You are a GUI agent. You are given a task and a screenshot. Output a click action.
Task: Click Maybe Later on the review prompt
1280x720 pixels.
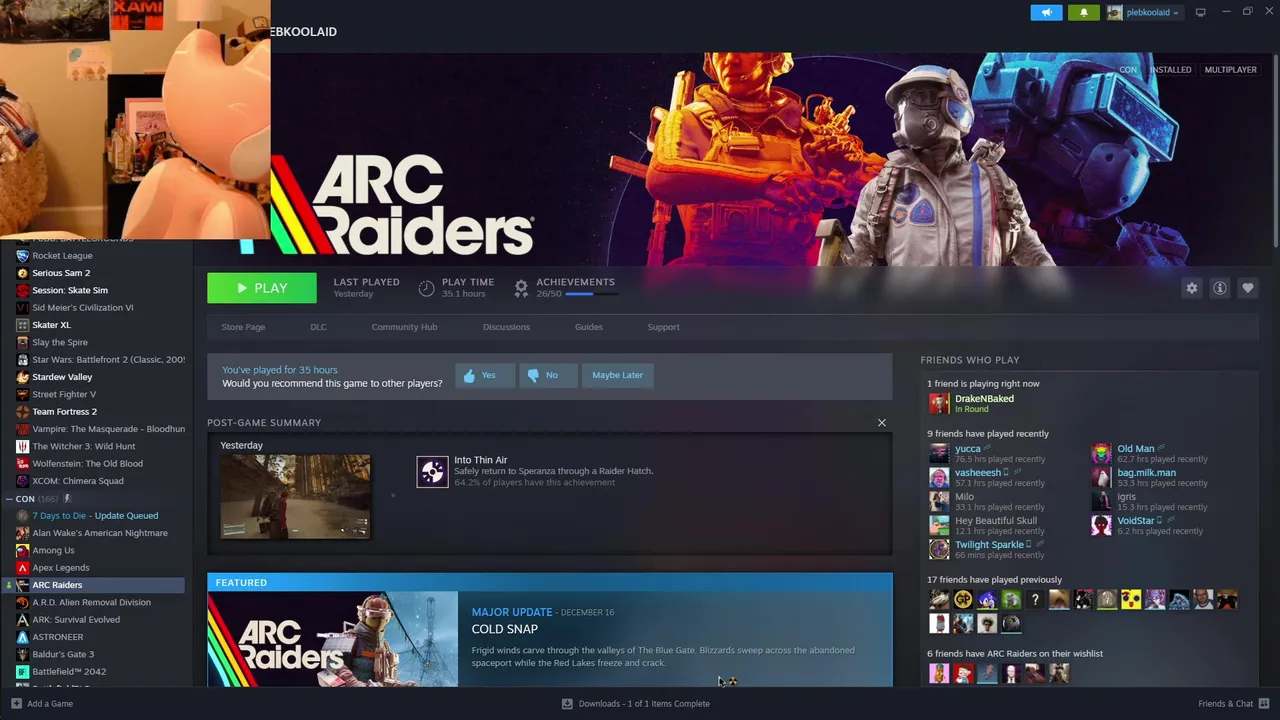click(617, 375)
